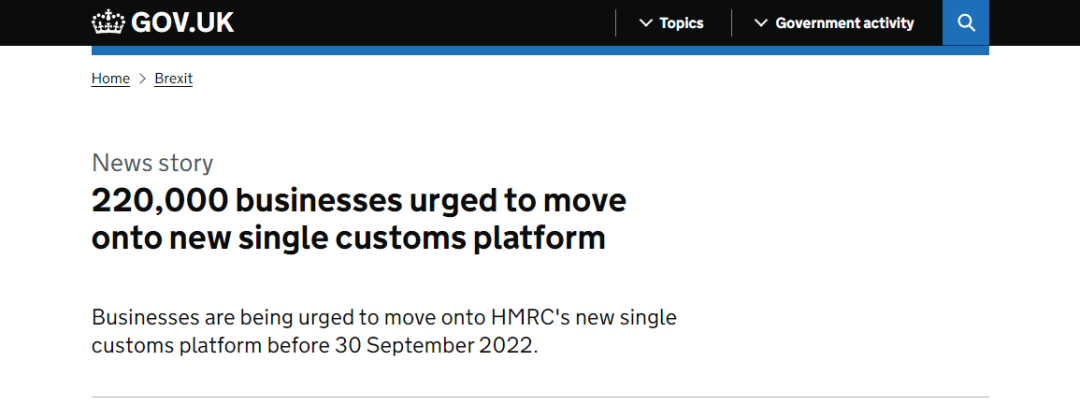Click the headline '220,000 businesses urged to move'
The image size is (1080, 419).
pos(359,201)
